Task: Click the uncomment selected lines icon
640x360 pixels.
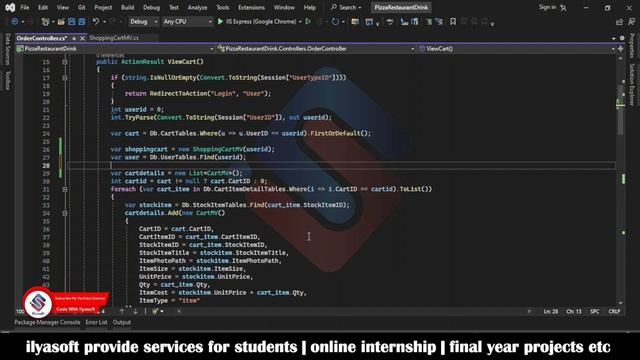Action: point(439,22)
